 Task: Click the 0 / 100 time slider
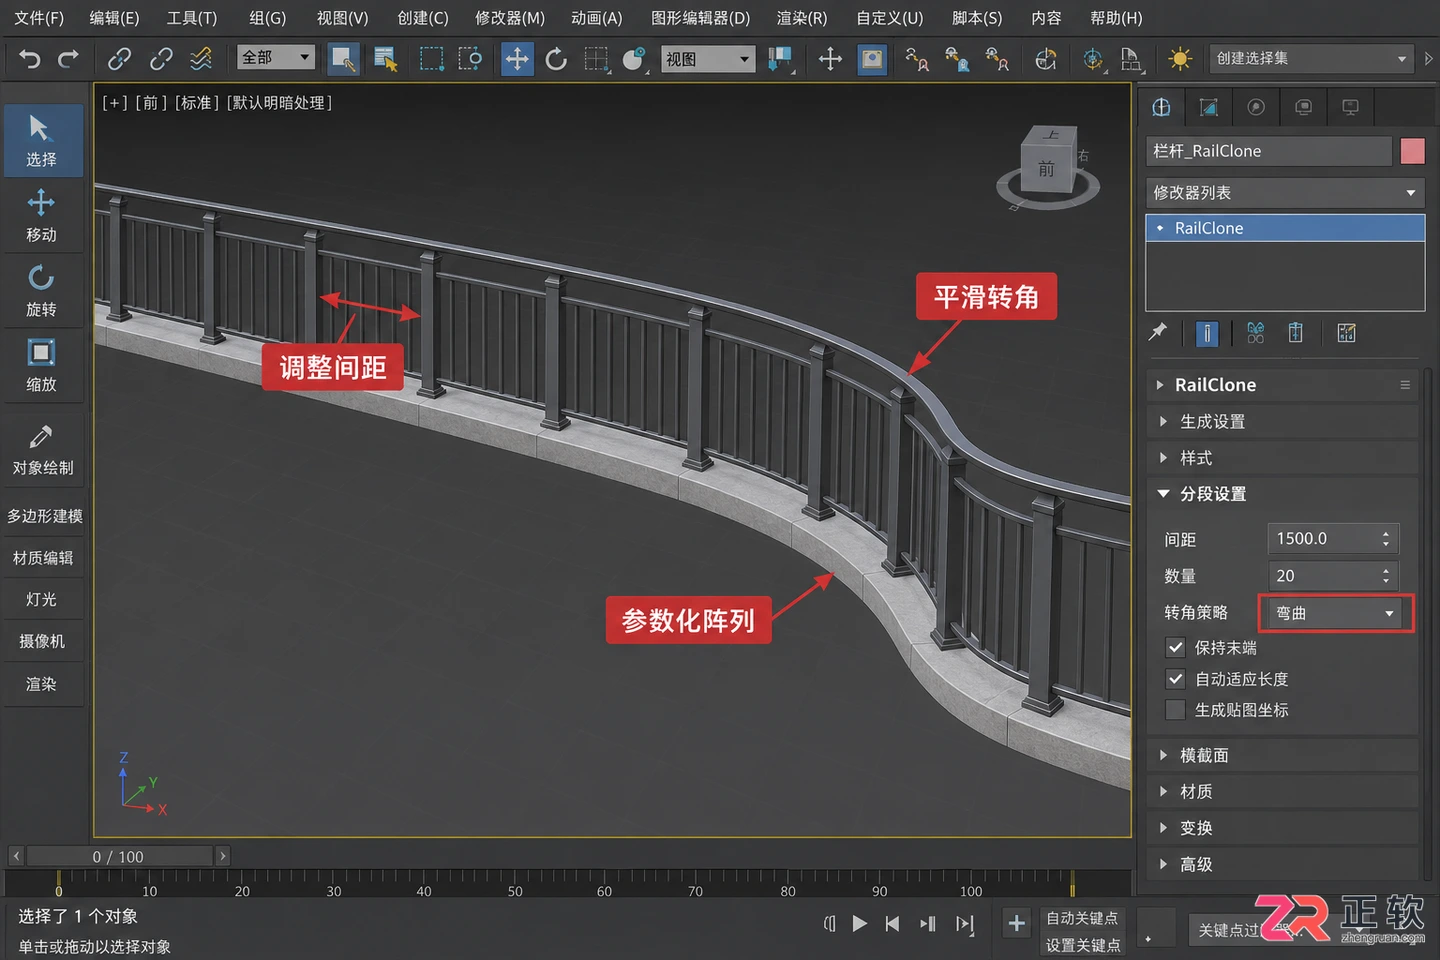119,856
